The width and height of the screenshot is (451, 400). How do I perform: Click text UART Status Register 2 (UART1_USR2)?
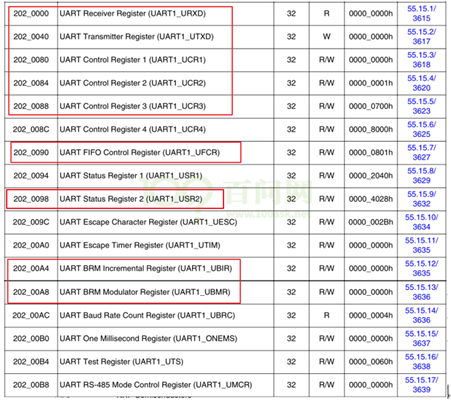[131, 199]
